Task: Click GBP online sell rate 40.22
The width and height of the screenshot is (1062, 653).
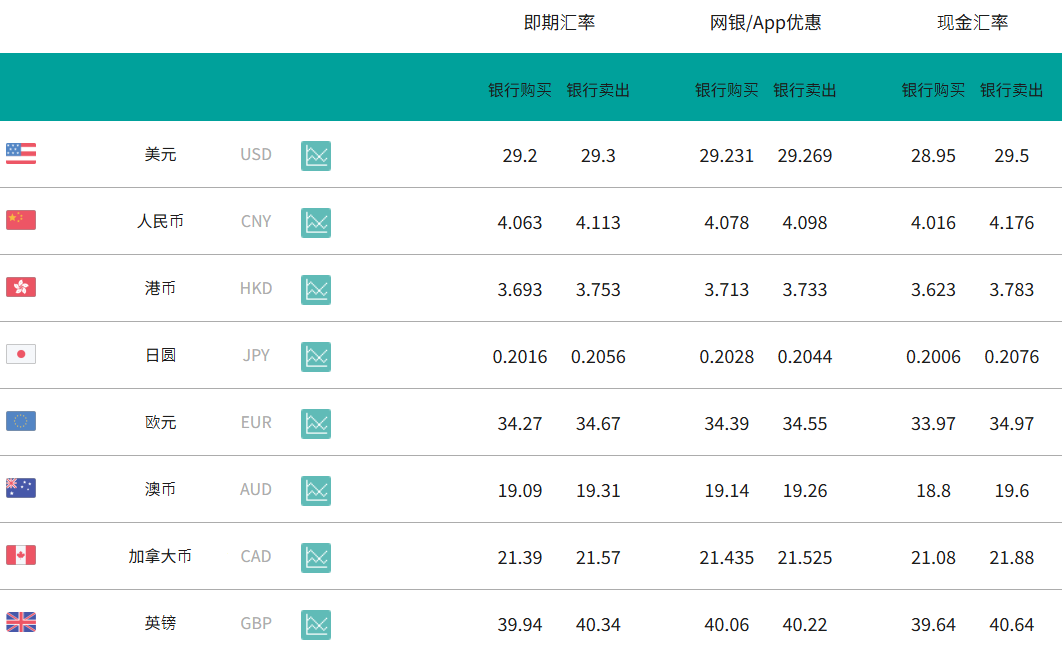Action: pyautogui.click(x=805, y=625)
